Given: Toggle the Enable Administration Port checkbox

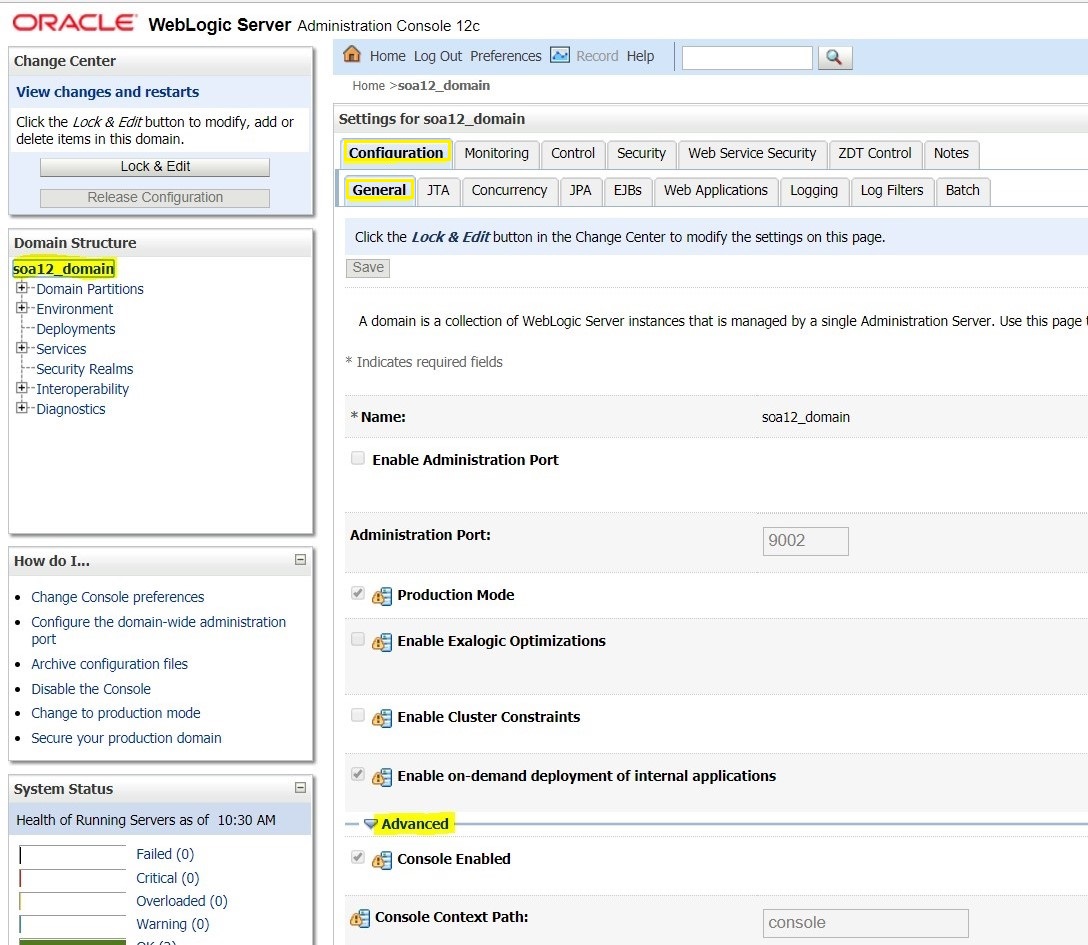Looking at the screenshot, I should pos(358,459).
